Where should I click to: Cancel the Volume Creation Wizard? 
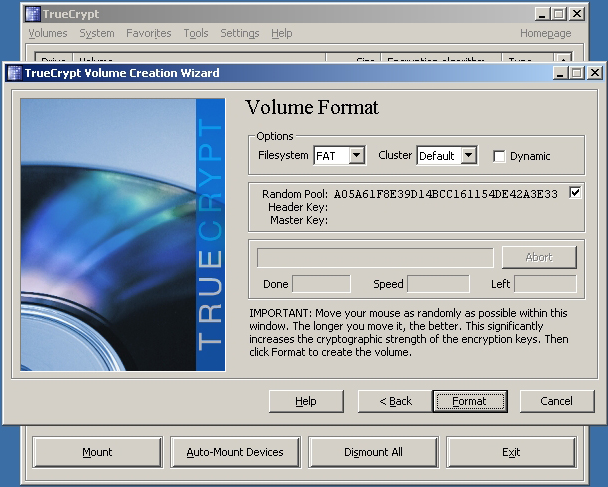click(x=556, y=401)
